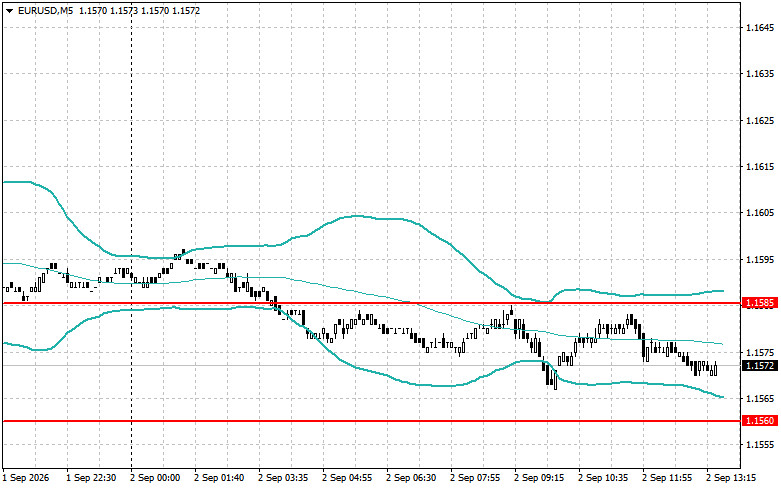Viewport: 781px width, 489px height.
Task: Open the chart menu triangle beside EURUSD,M5
Action: tap(9, 10)
